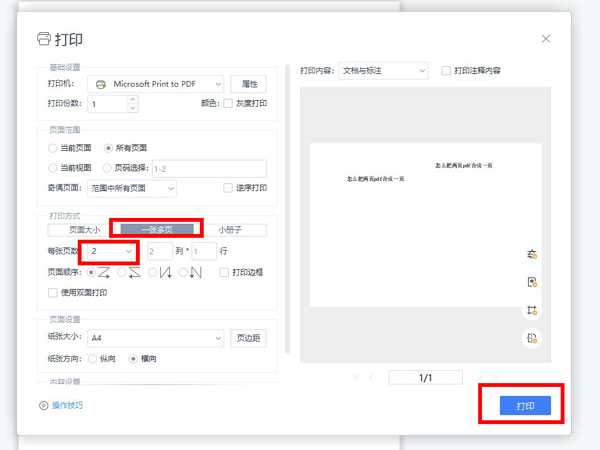Open the 打印内容 文档与标注 dropdown
This screenshot has height=450, width=600.
point(383,71)
